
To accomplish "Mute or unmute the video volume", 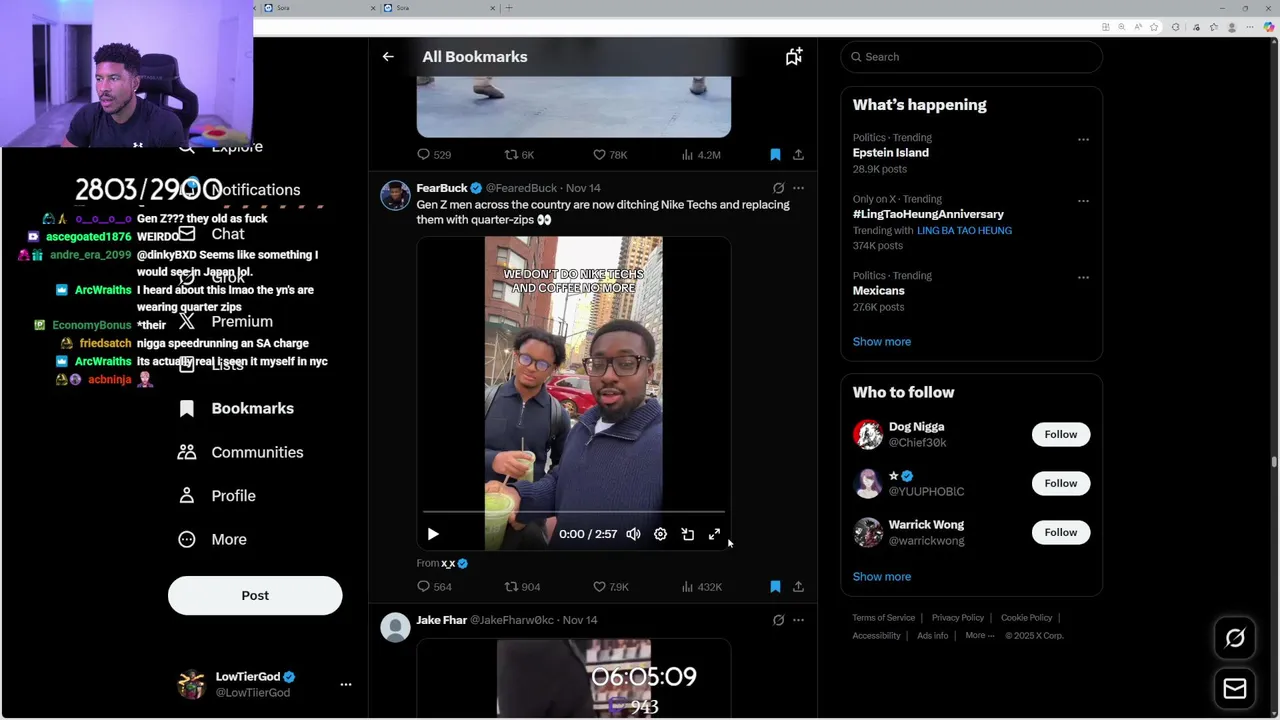I will click(633, 534).
